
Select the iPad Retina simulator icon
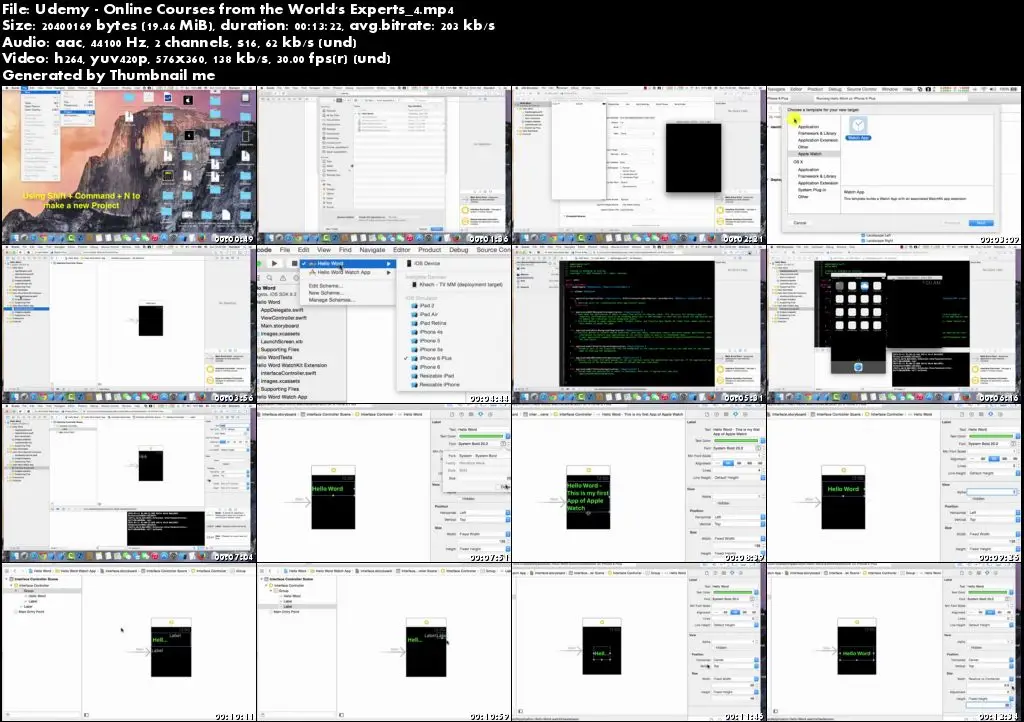click(x=414, y=323)
